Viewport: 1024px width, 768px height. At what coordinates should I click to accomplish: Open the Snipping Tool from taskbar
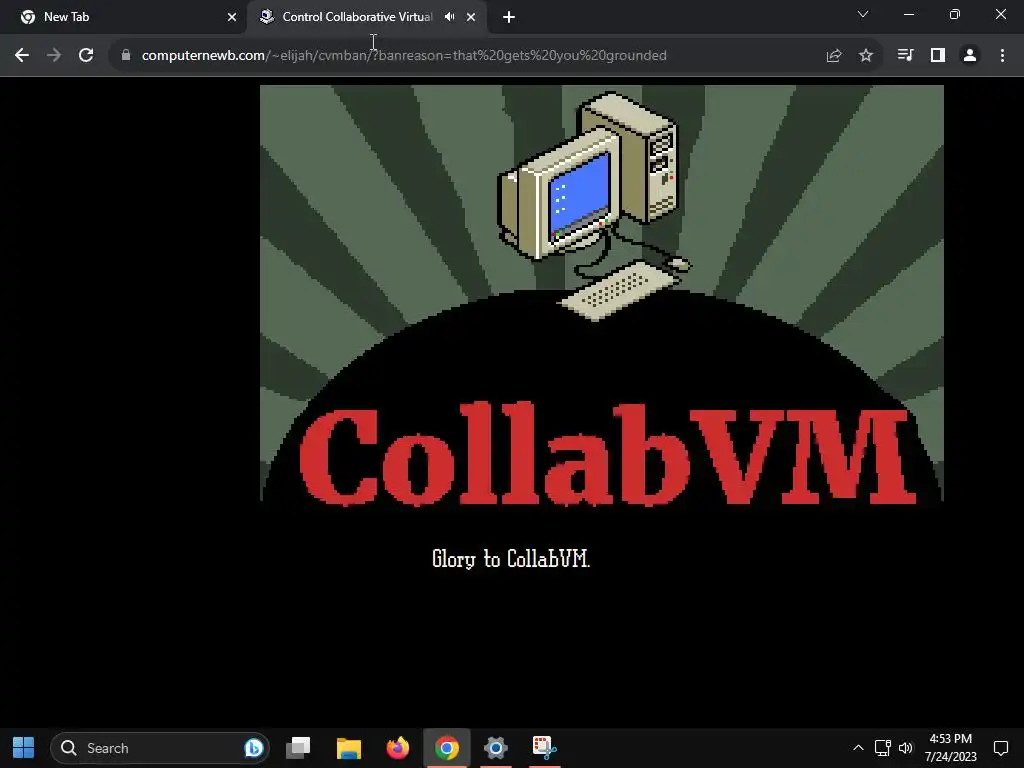coord(544,748)
